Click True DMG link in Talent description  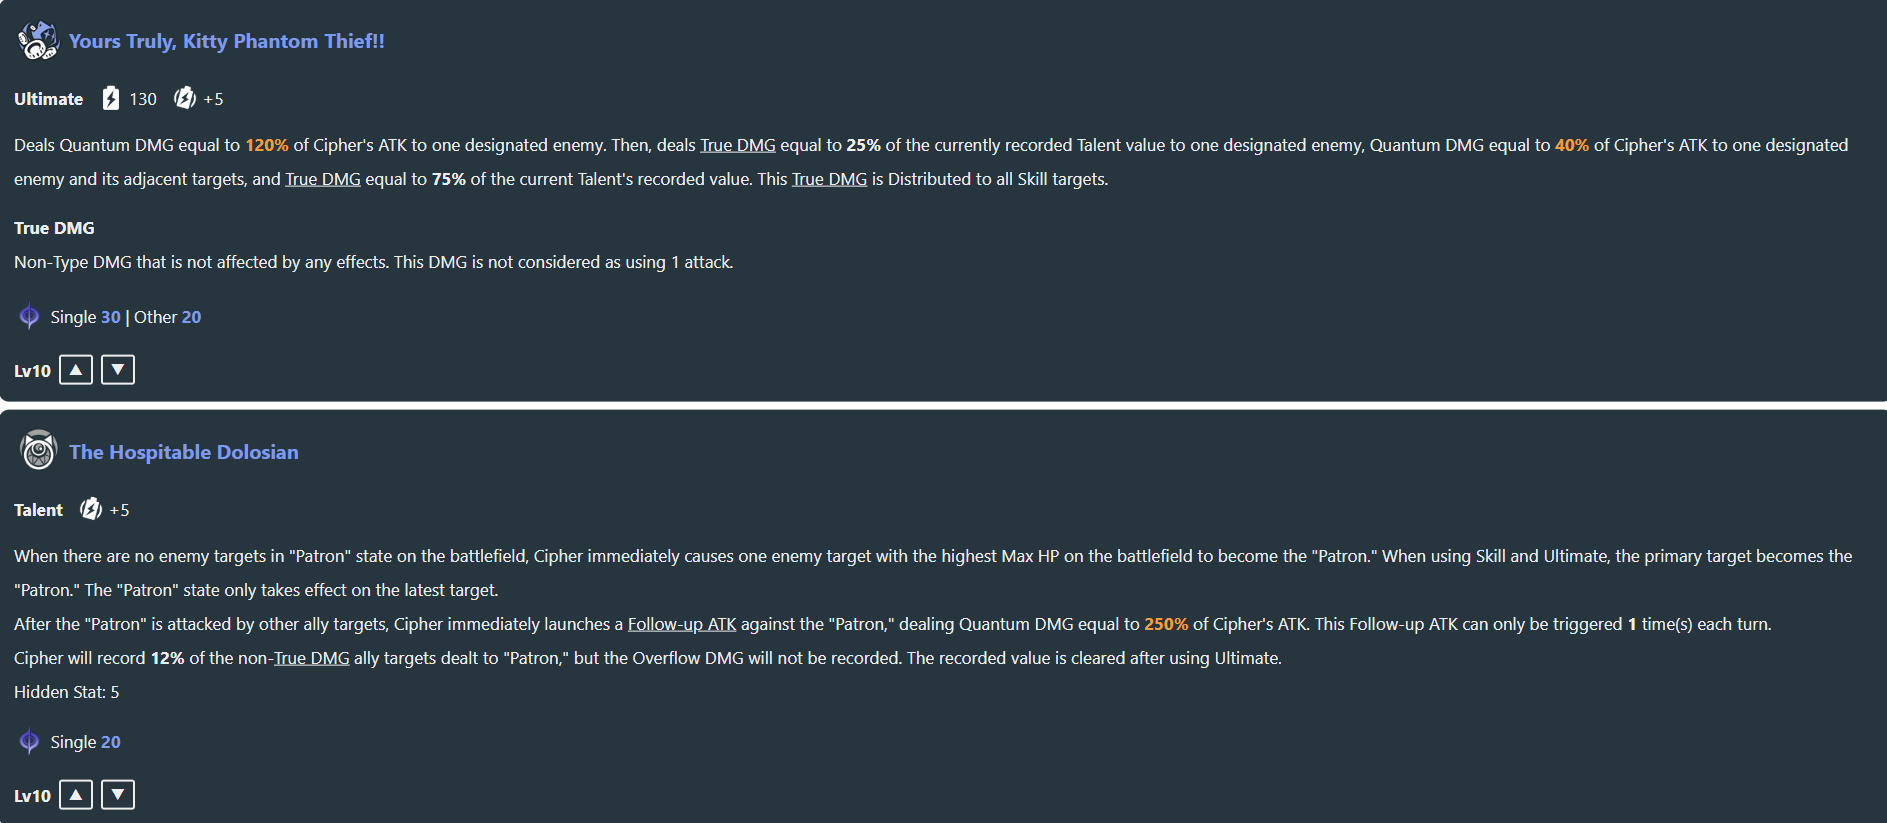(312, 658)
